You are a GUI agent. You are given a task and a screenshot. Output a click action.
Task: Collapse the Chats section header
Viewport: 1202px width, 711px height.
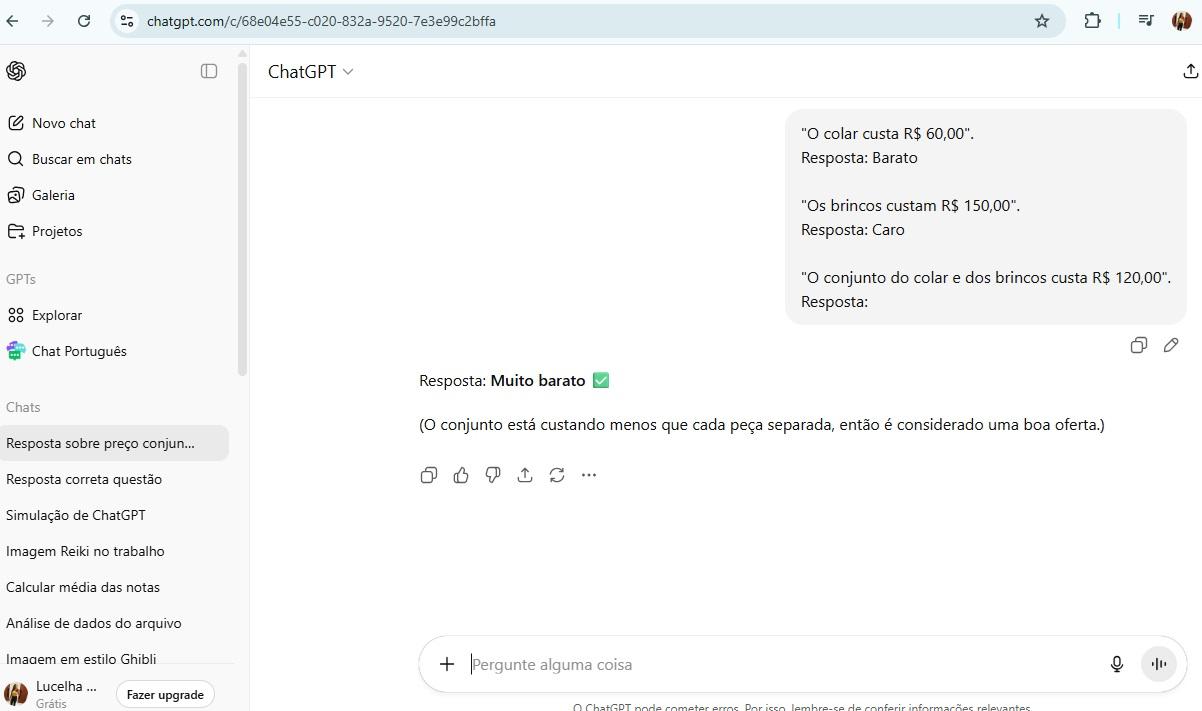tap(23, 407)
